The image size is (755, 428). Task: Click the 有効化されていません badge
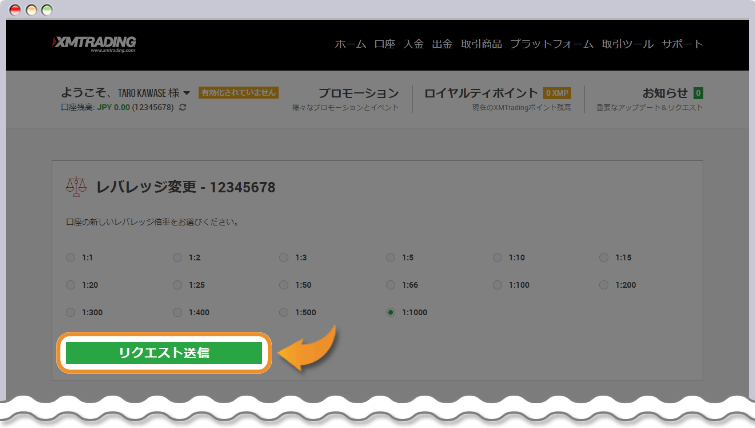click(239, 92)
